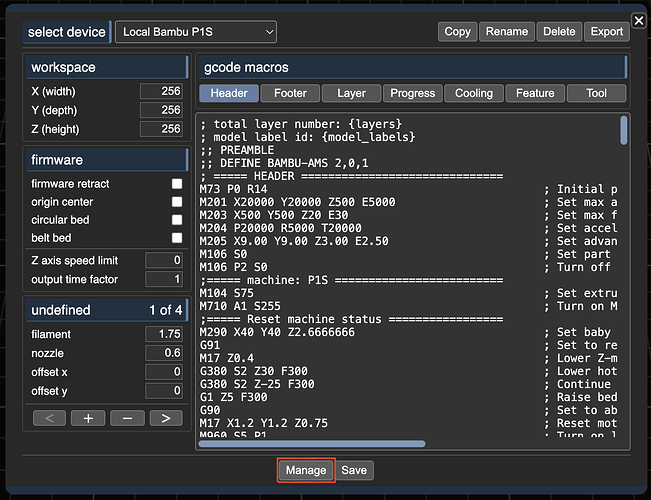
Task: Check the circular bed option
Action: [177, 220]
